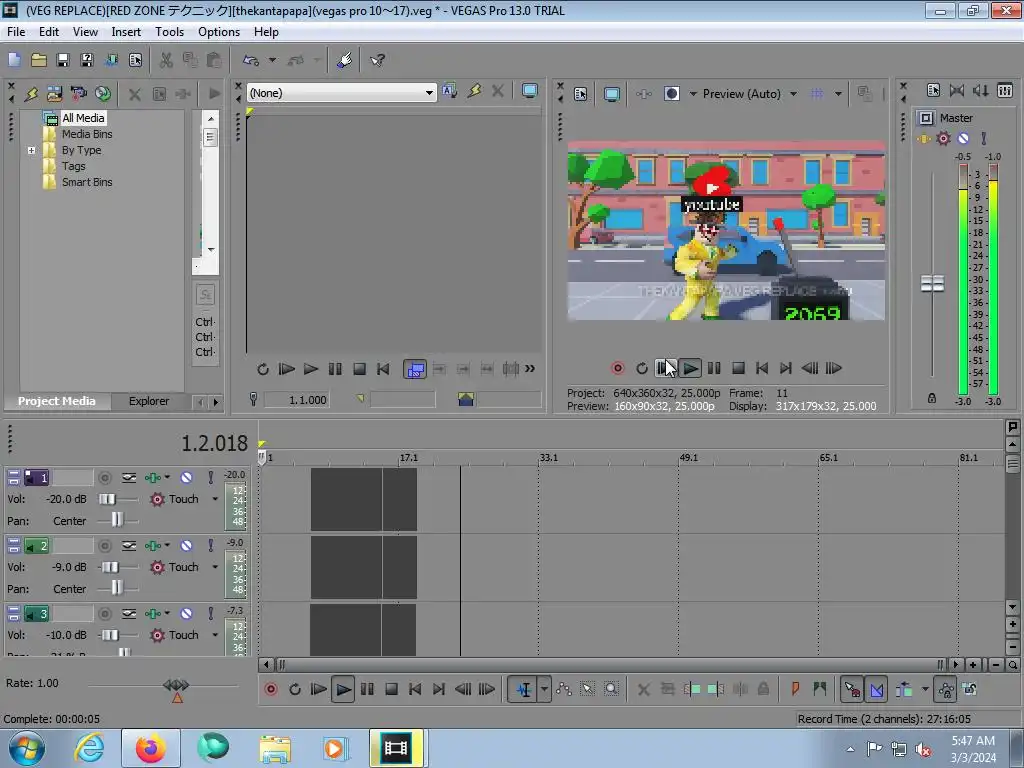
Task: Click the 17.1 ruler mark on the timeline
Action: 409,458
